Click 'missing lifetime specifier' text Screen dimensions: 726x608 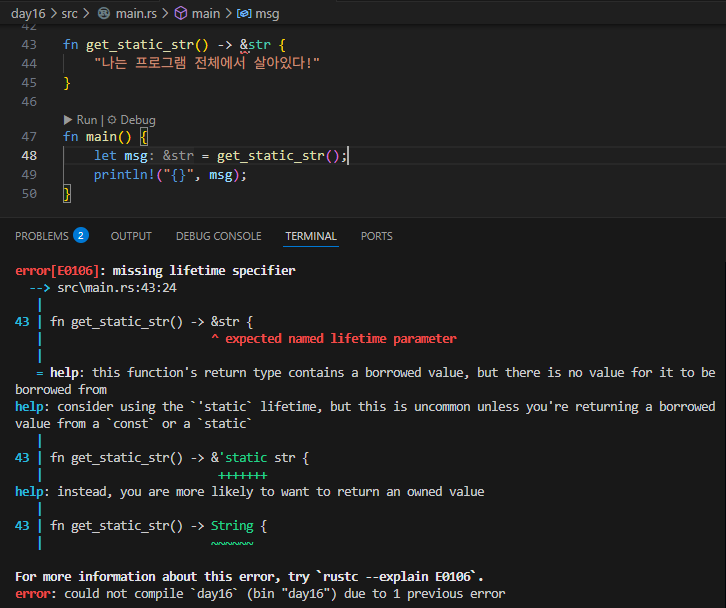[204, 270]
